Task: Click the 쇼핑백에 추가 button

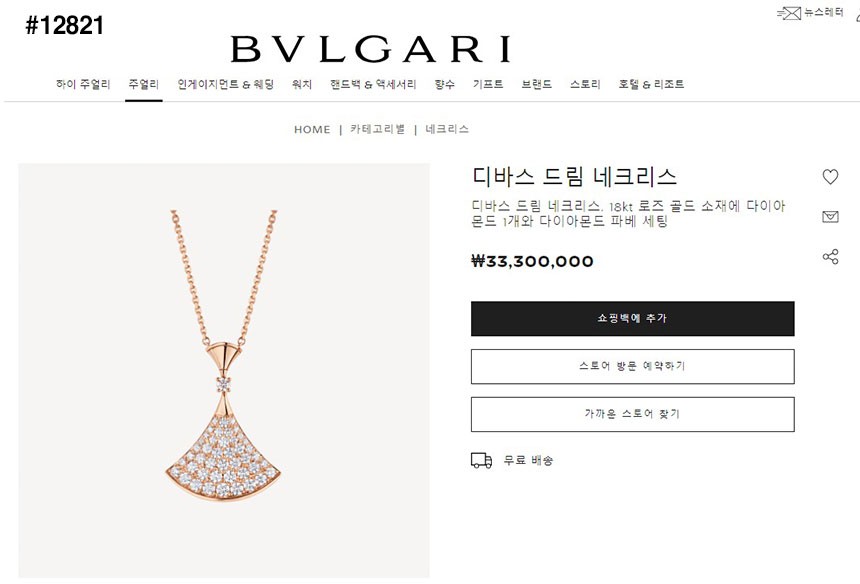Action: 632,319
